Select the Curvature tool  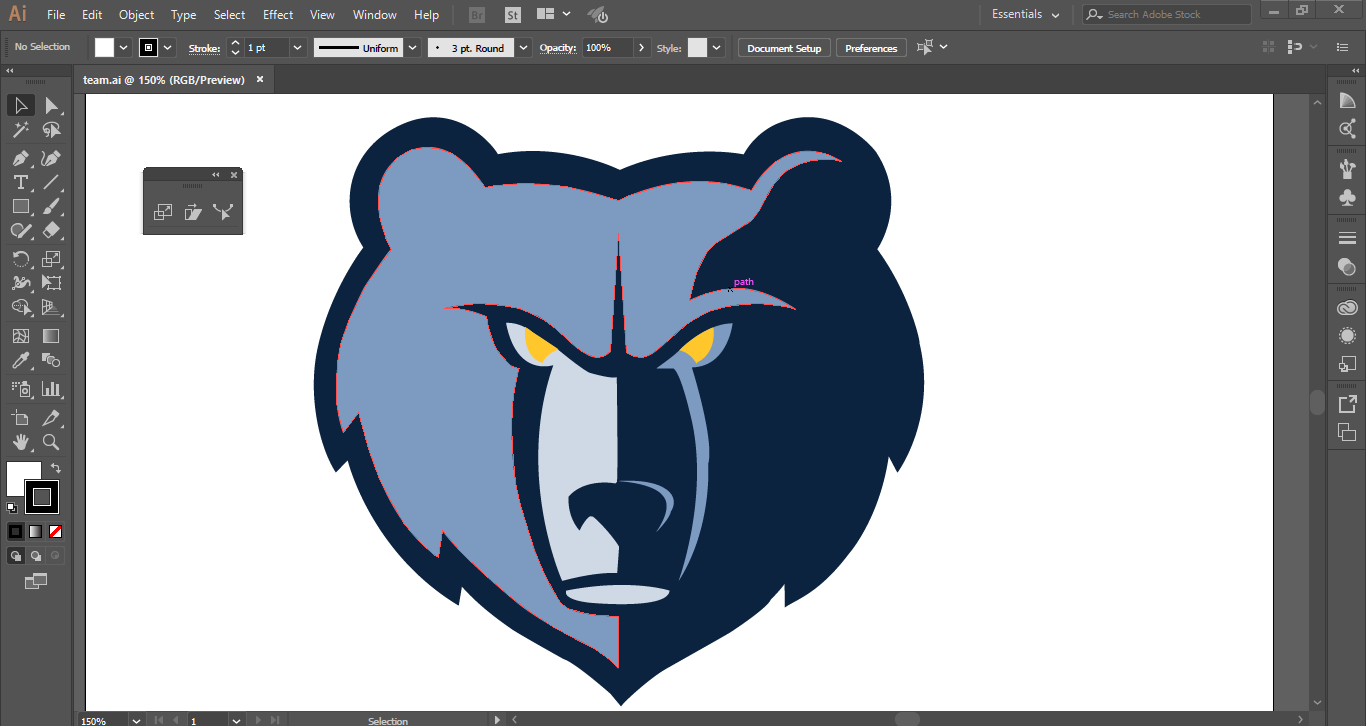coord(51,158)
